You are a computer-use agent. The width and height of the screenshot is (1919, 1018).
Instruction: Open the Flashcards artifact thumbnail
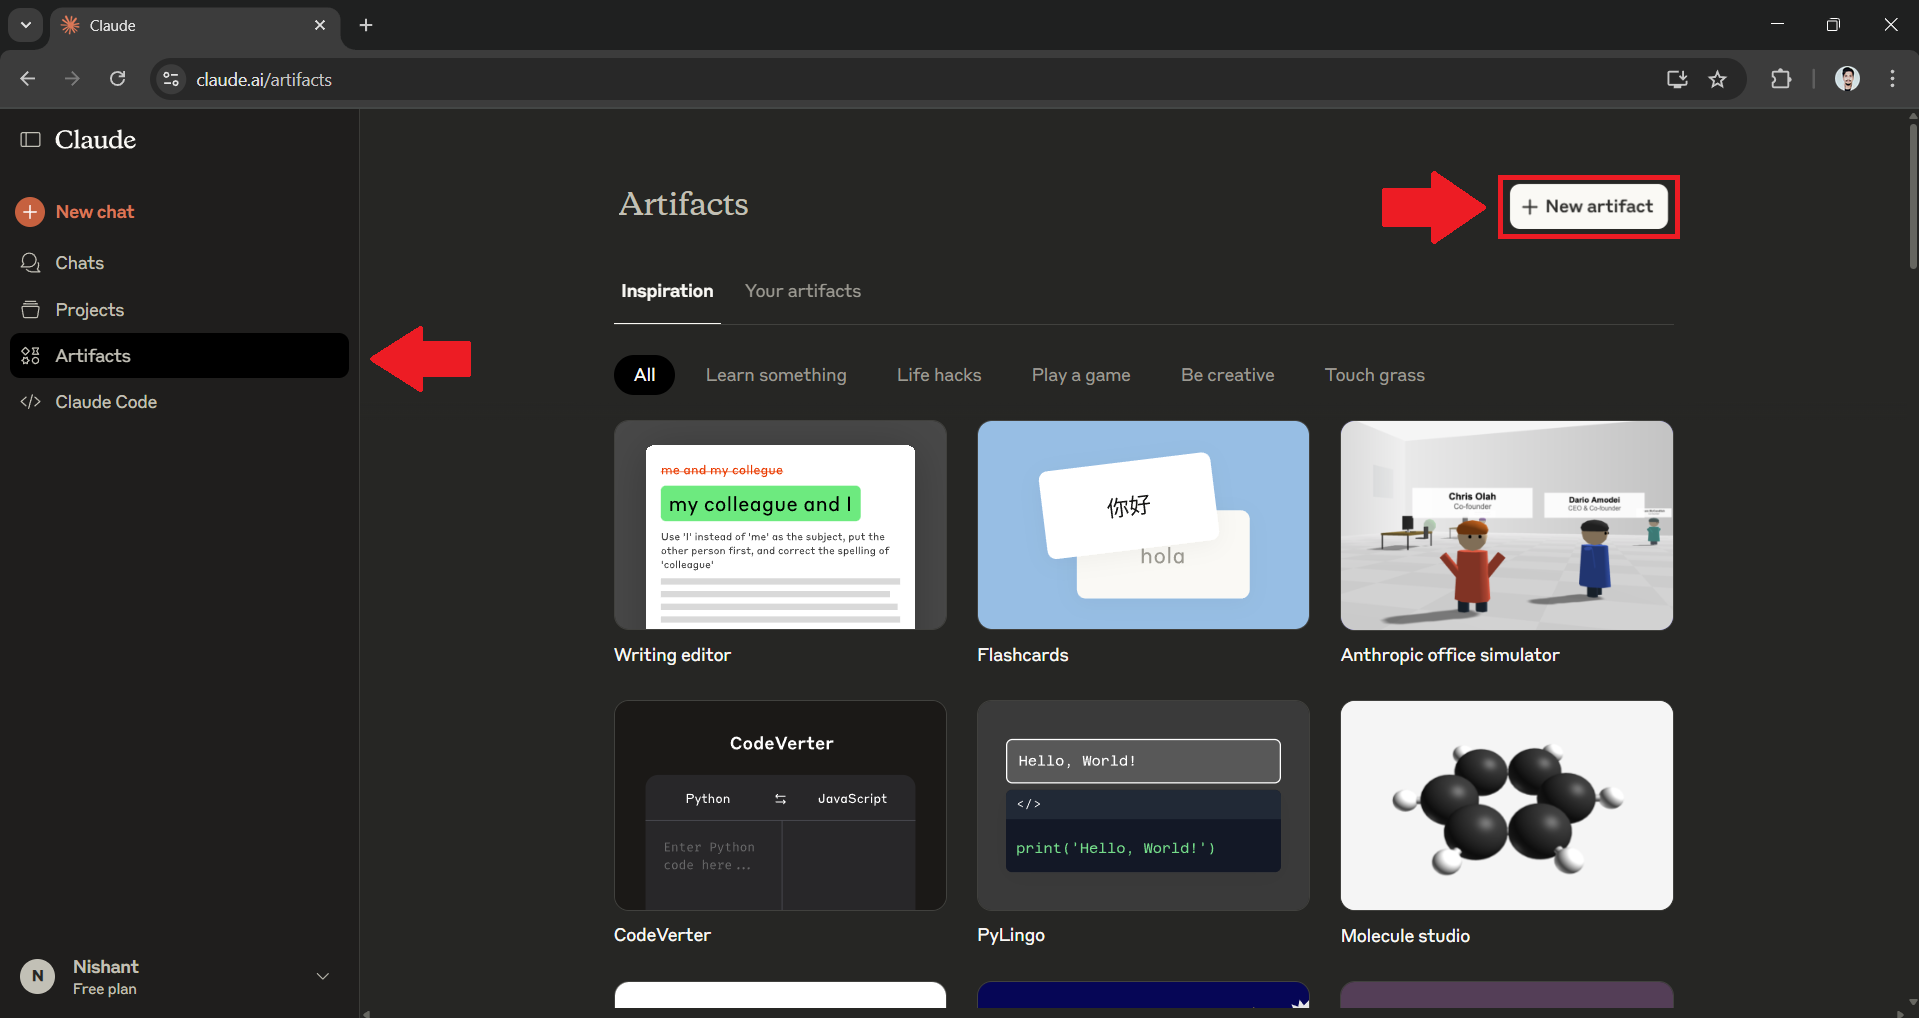(x=1143, y=525)
